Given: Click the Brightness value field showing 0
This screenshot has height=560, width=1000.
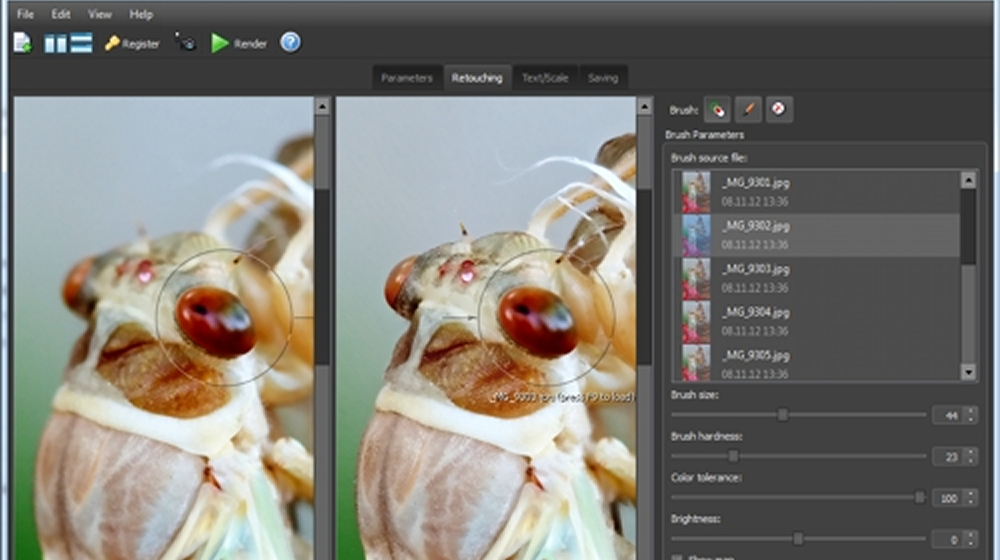Looking at the screenshot, I should [x=948, y=540].
